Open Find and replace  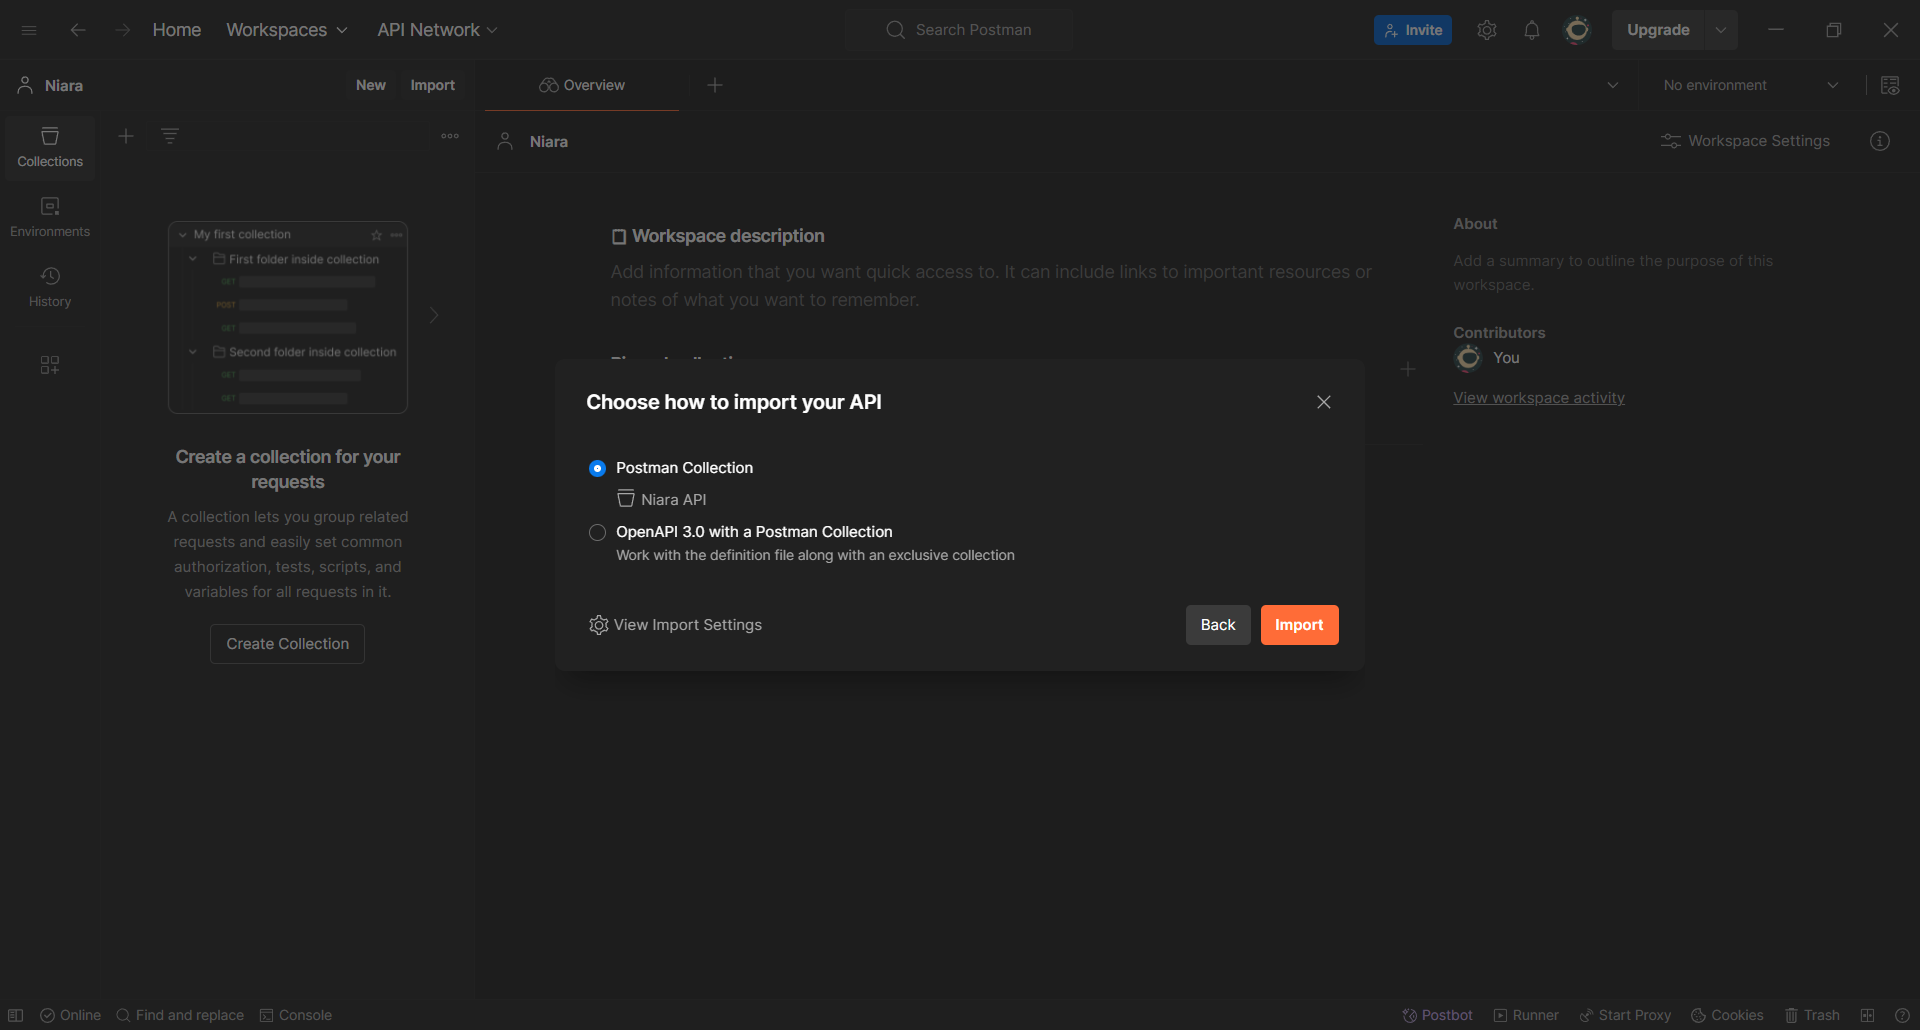click(x=180, y=1015)
